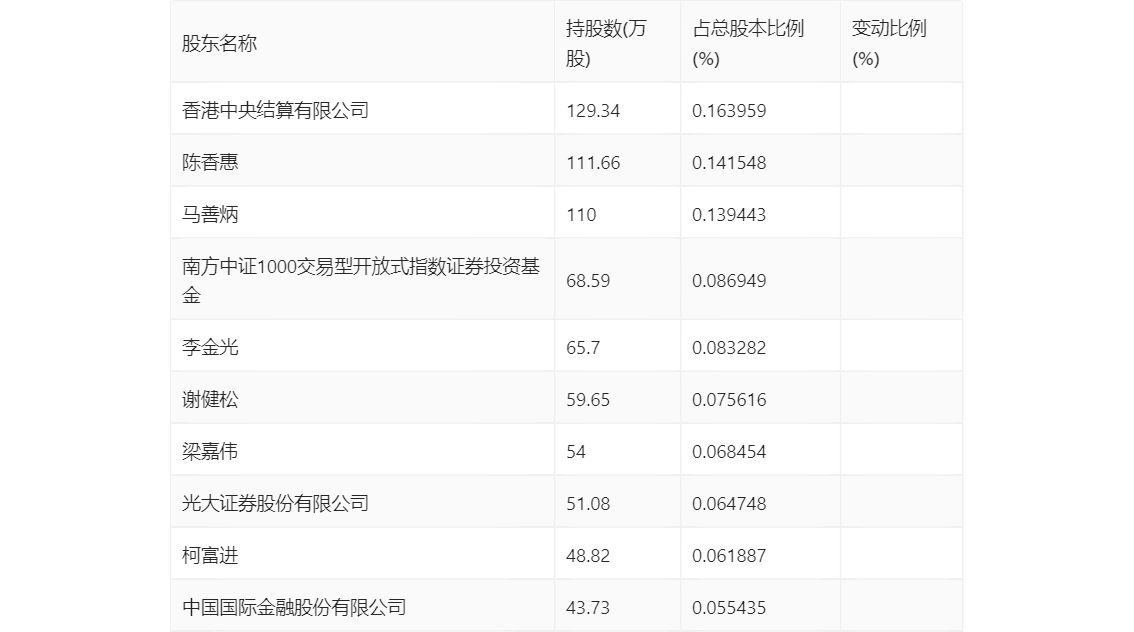Click the holding value 54
The height and width of the screenshot is (632, 1134).
tap(576, 452)
